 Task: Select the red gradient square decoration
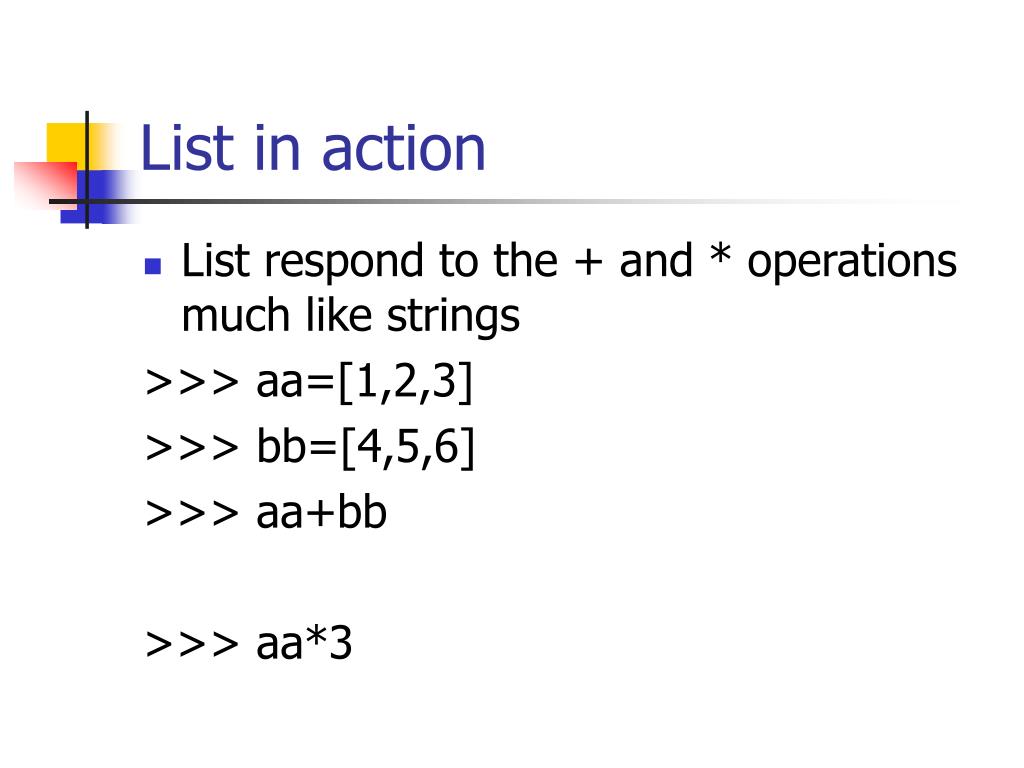click(x=46, y=184)
